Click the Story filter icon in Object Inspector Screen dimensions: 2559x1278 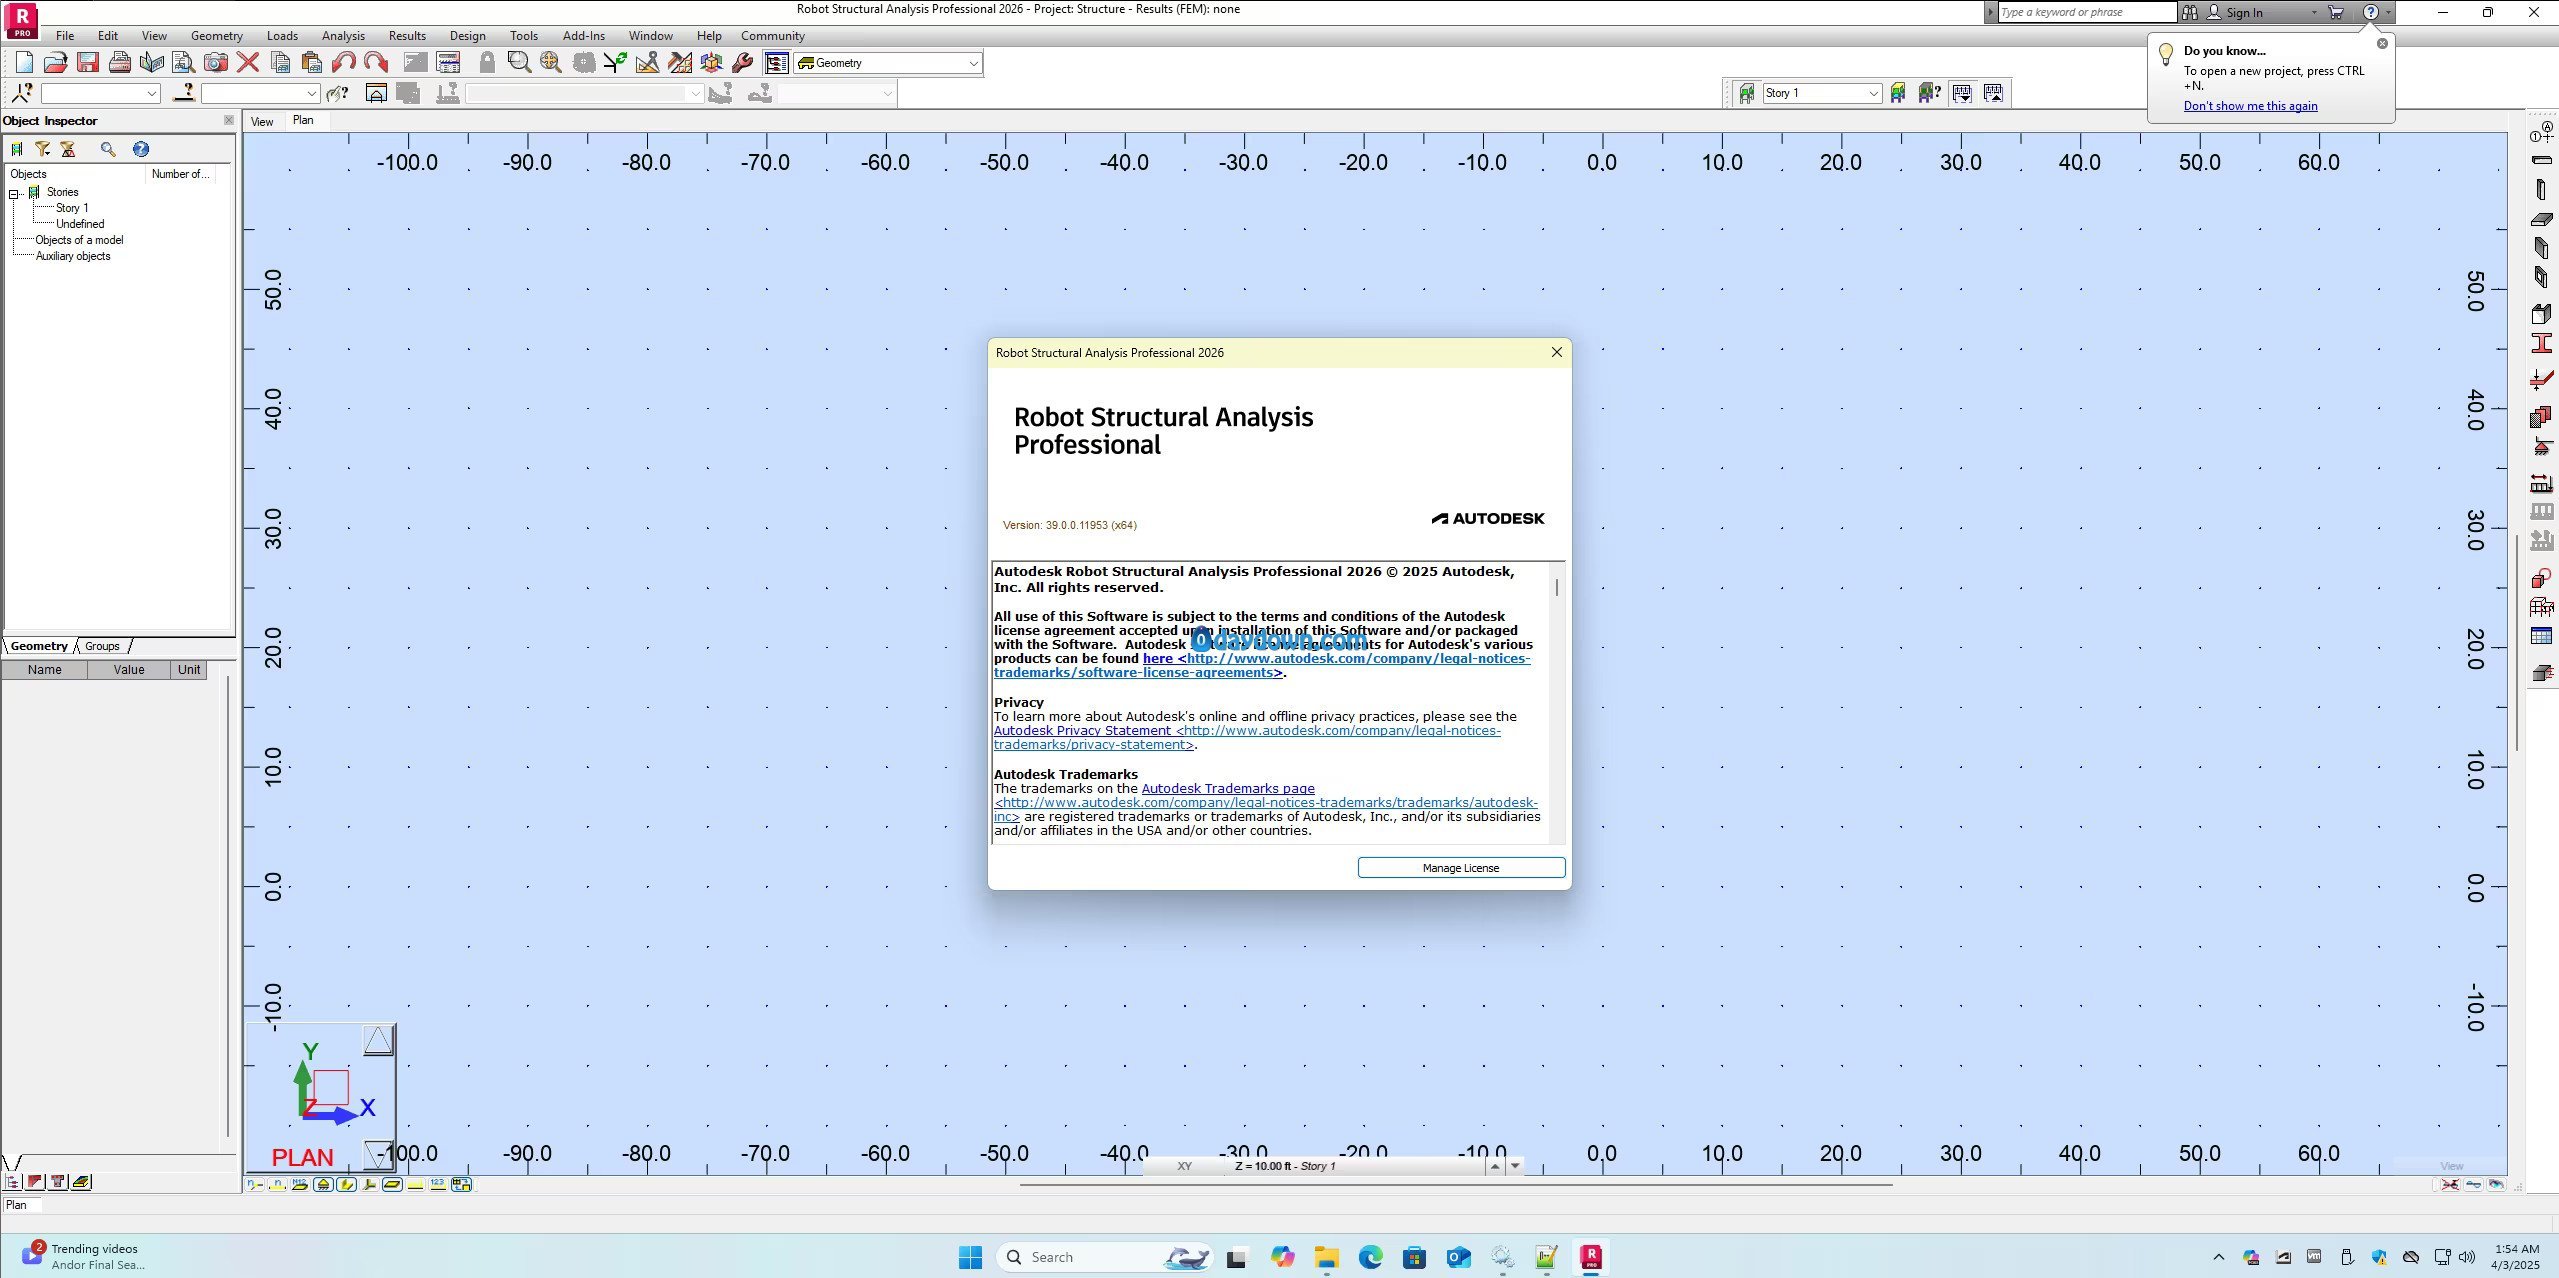point(17,149)
